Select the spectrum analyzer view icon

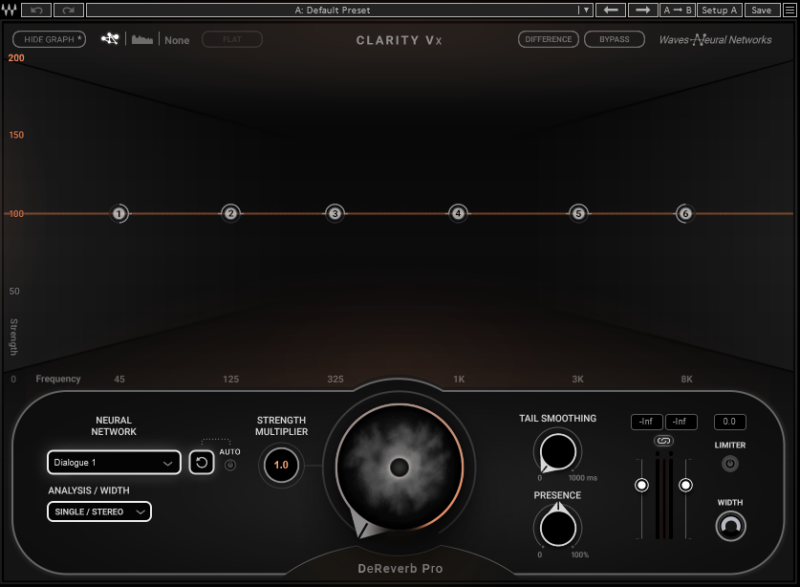click(x=142, y=40)
